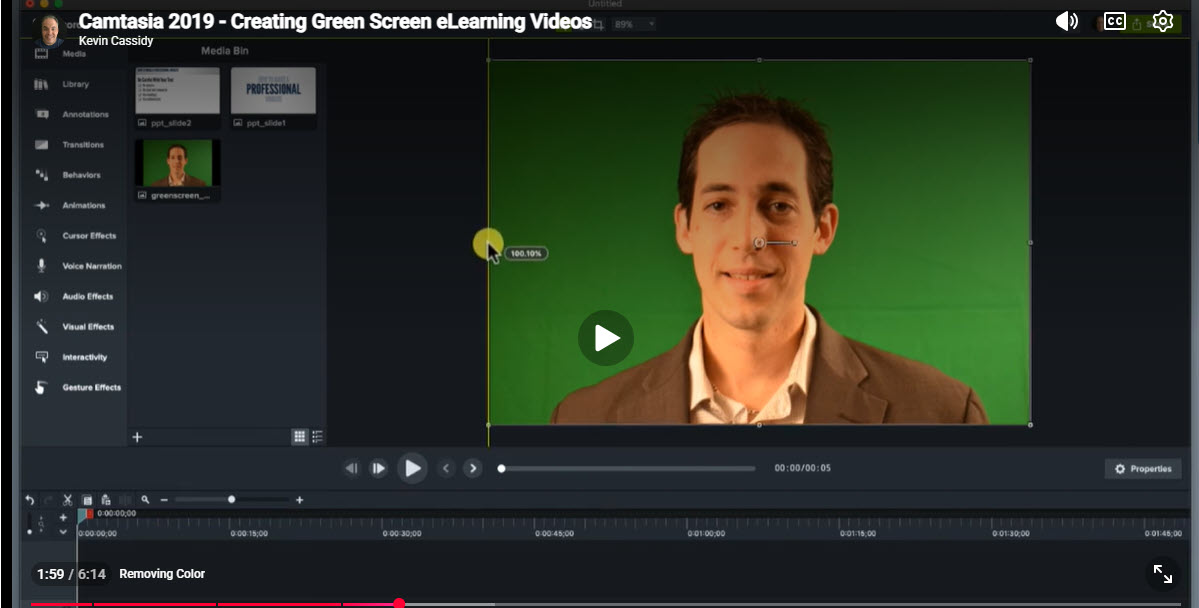Viewport: 1199px width, 608px height.
Task: Expand tracks using the timeline chevron
Action: pyautogui.click(x=63, y=532)
